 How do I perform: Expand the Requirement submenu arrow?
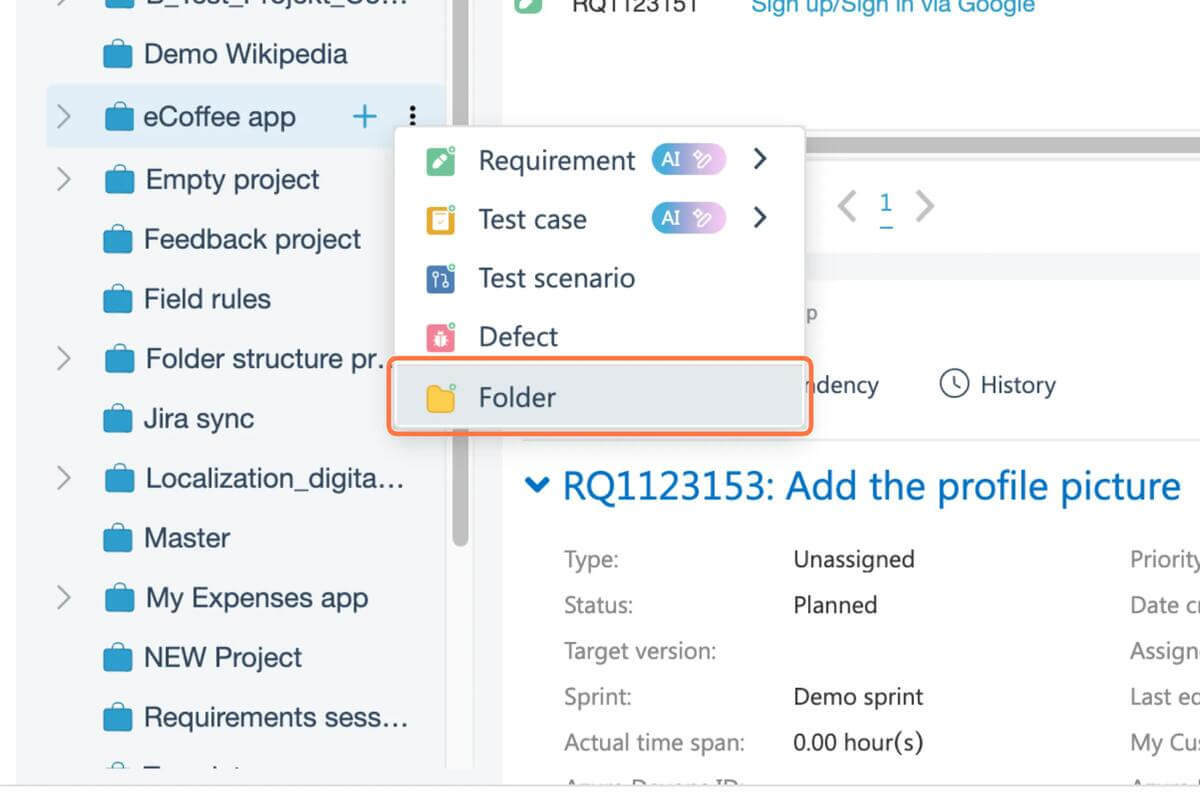(760, 160)
